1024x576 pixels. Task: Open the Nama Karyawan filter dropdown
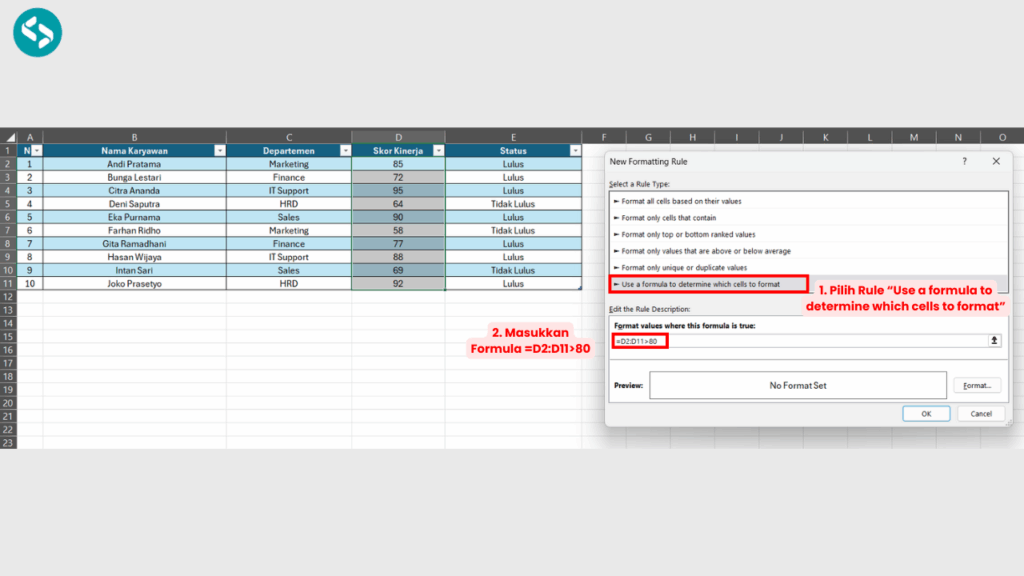[217, 151]
